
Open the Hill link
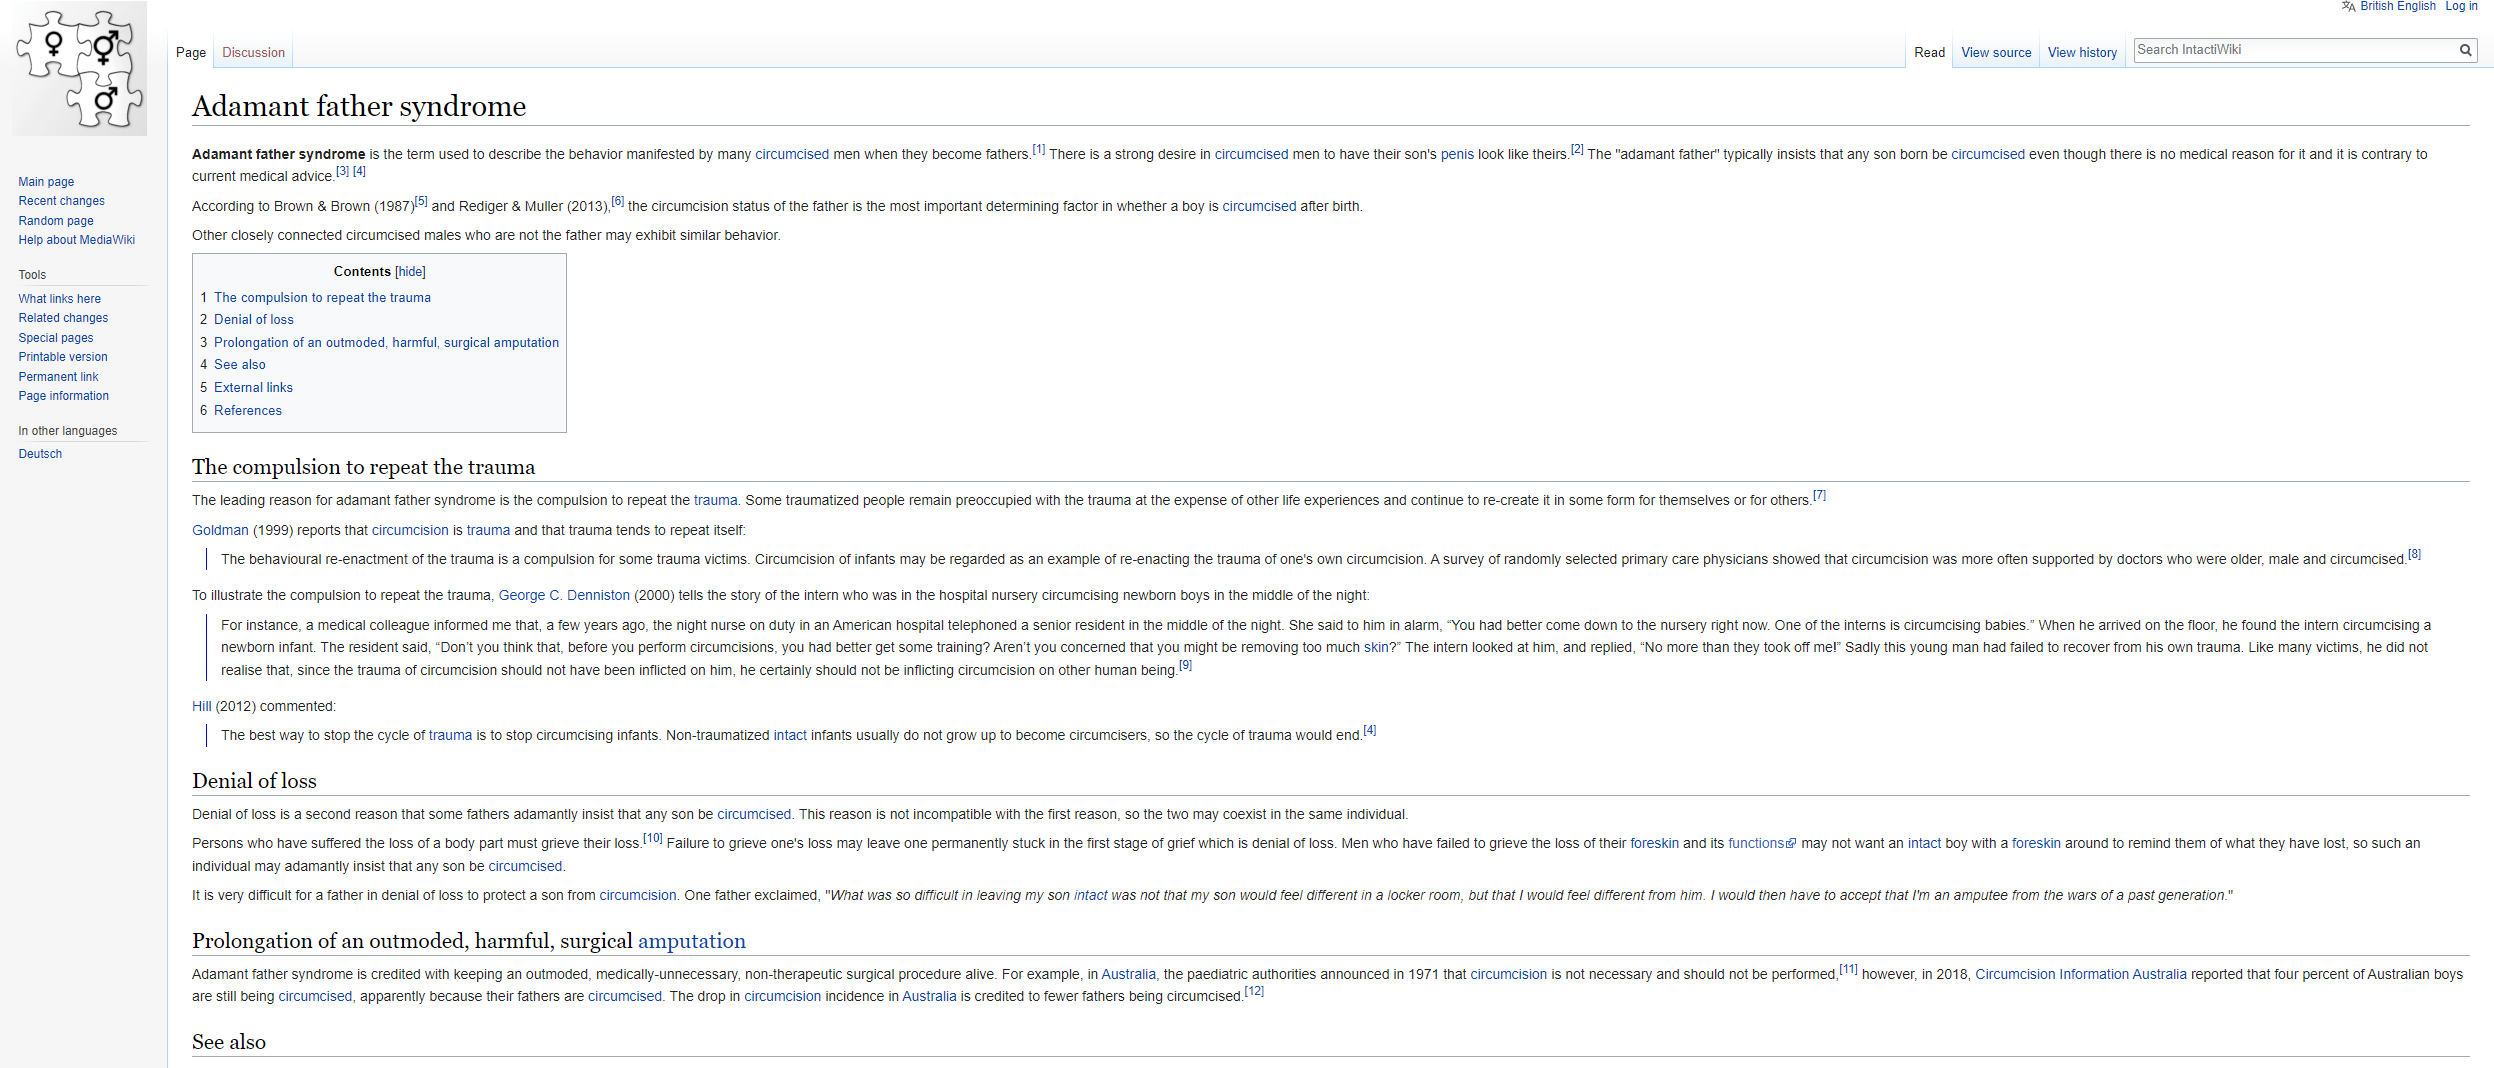point(202,707)
